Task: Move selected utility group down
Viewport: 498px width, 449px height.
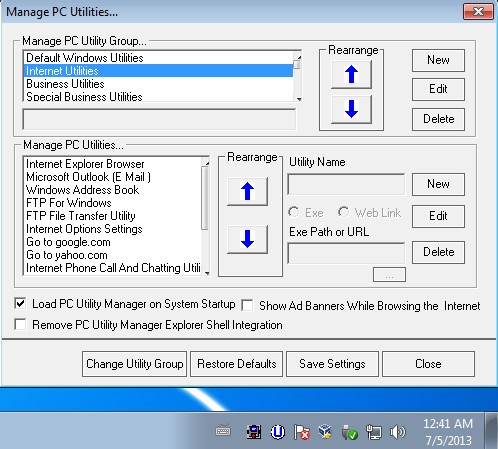Action: [x=351, y=109]
